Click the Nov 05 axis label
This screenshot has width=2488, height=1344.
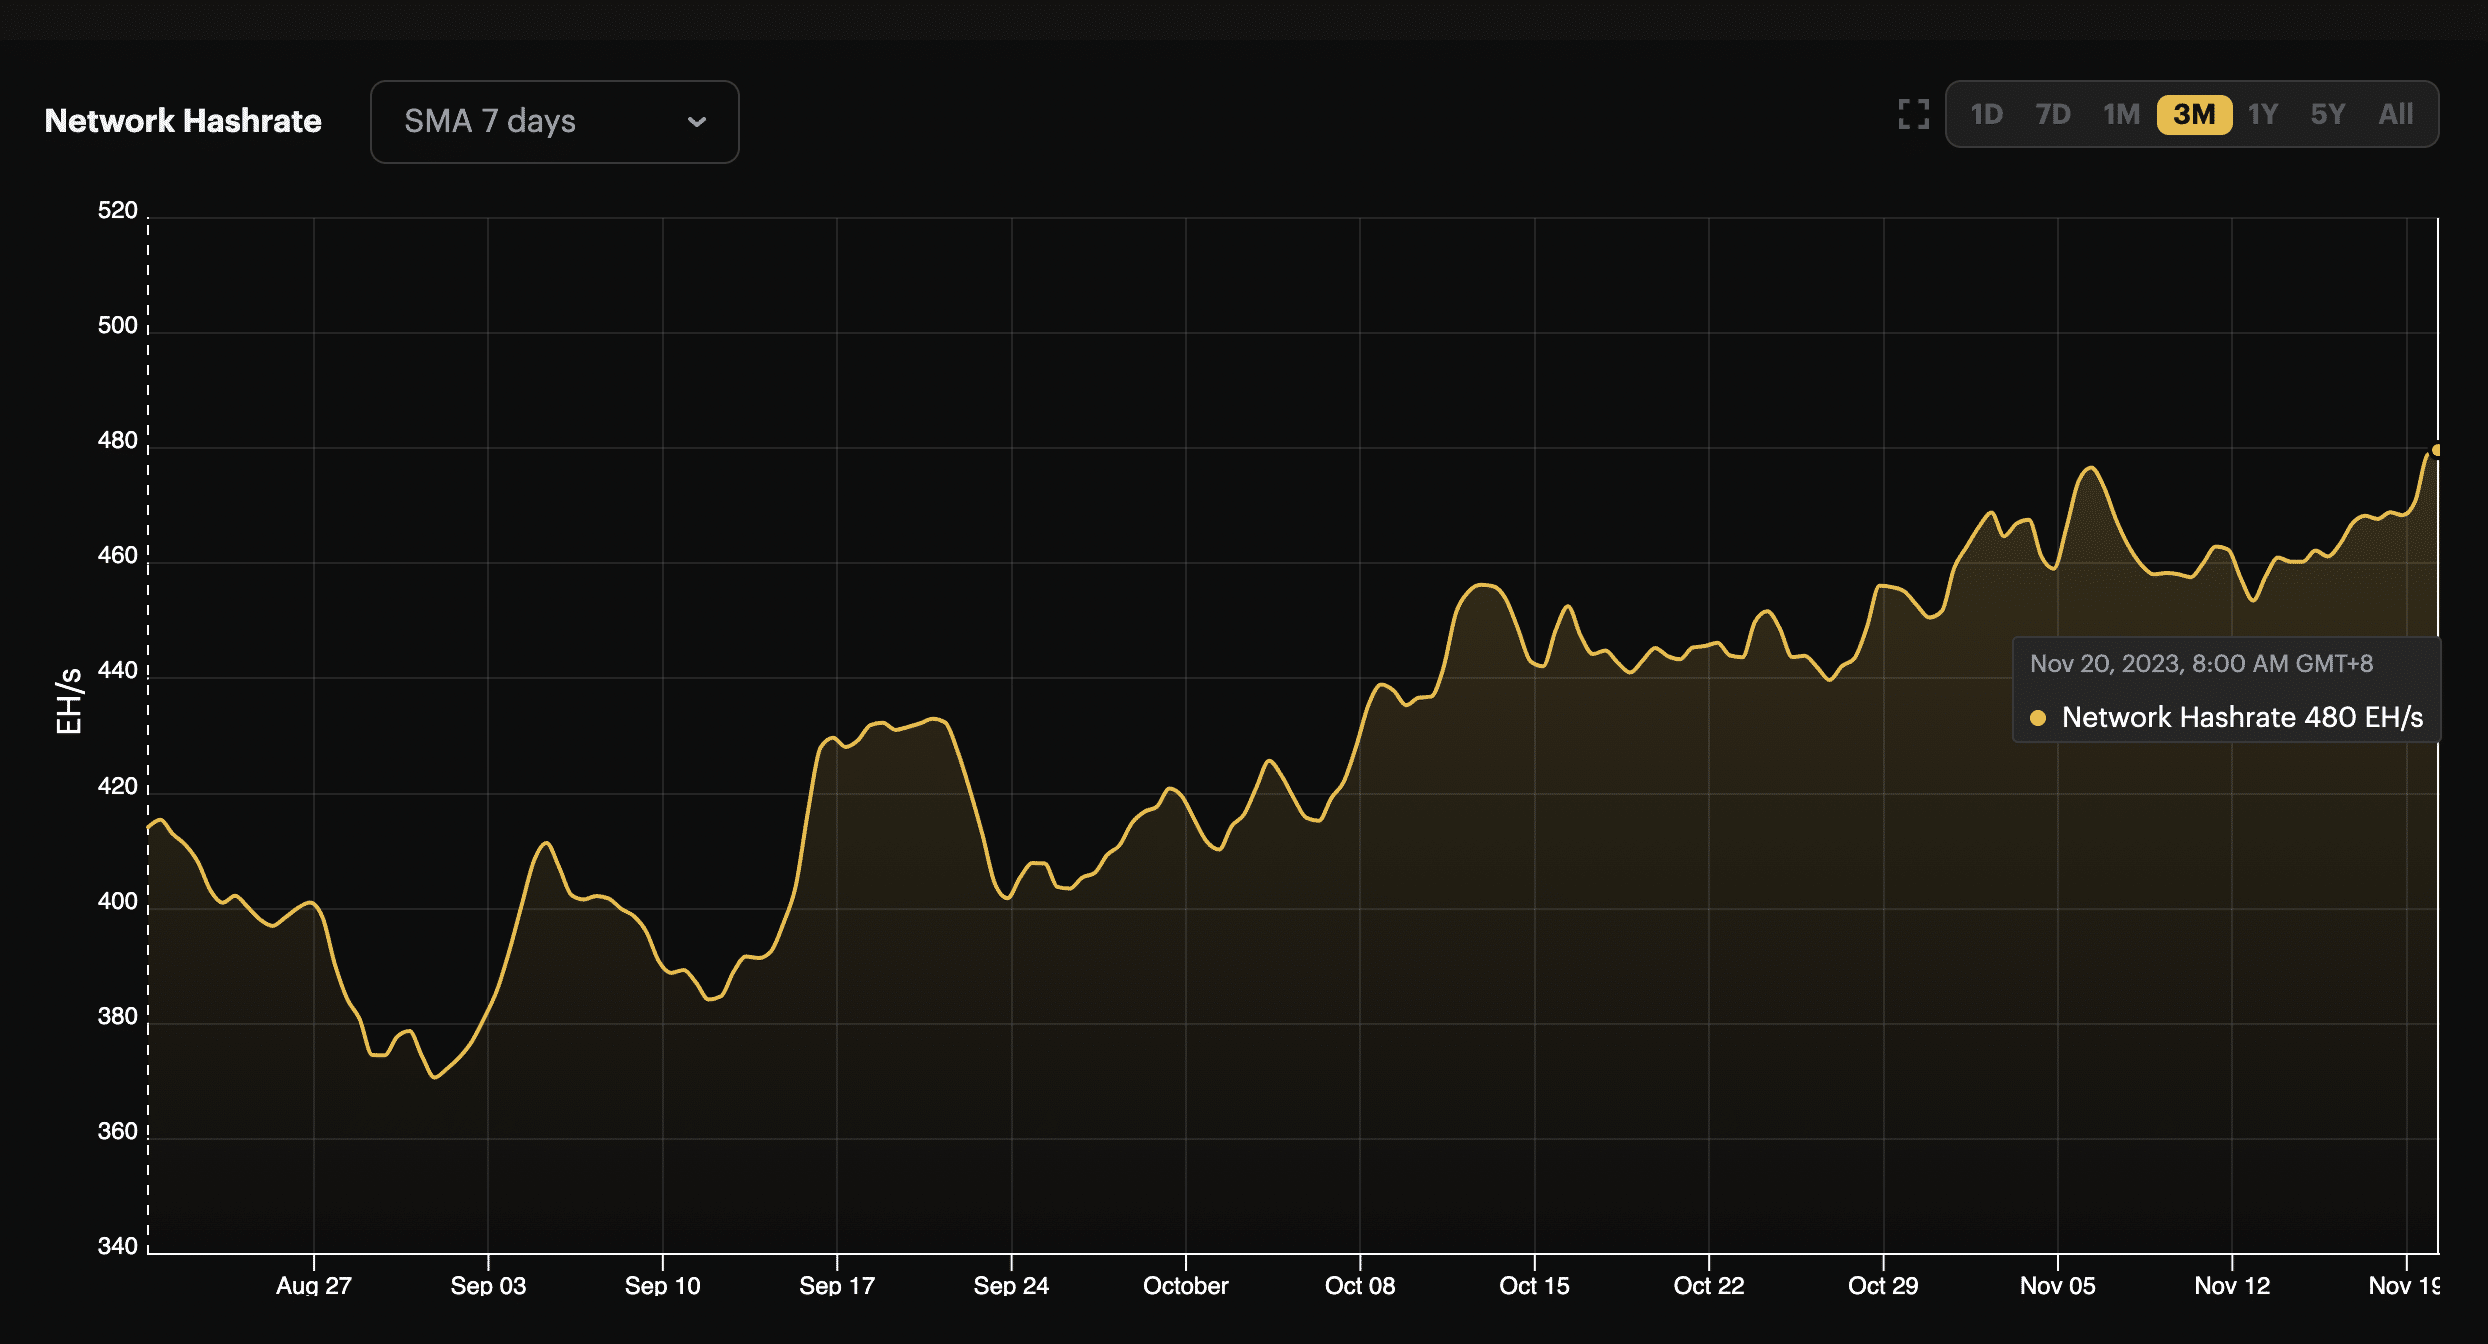click(x=2057, y=1286)
